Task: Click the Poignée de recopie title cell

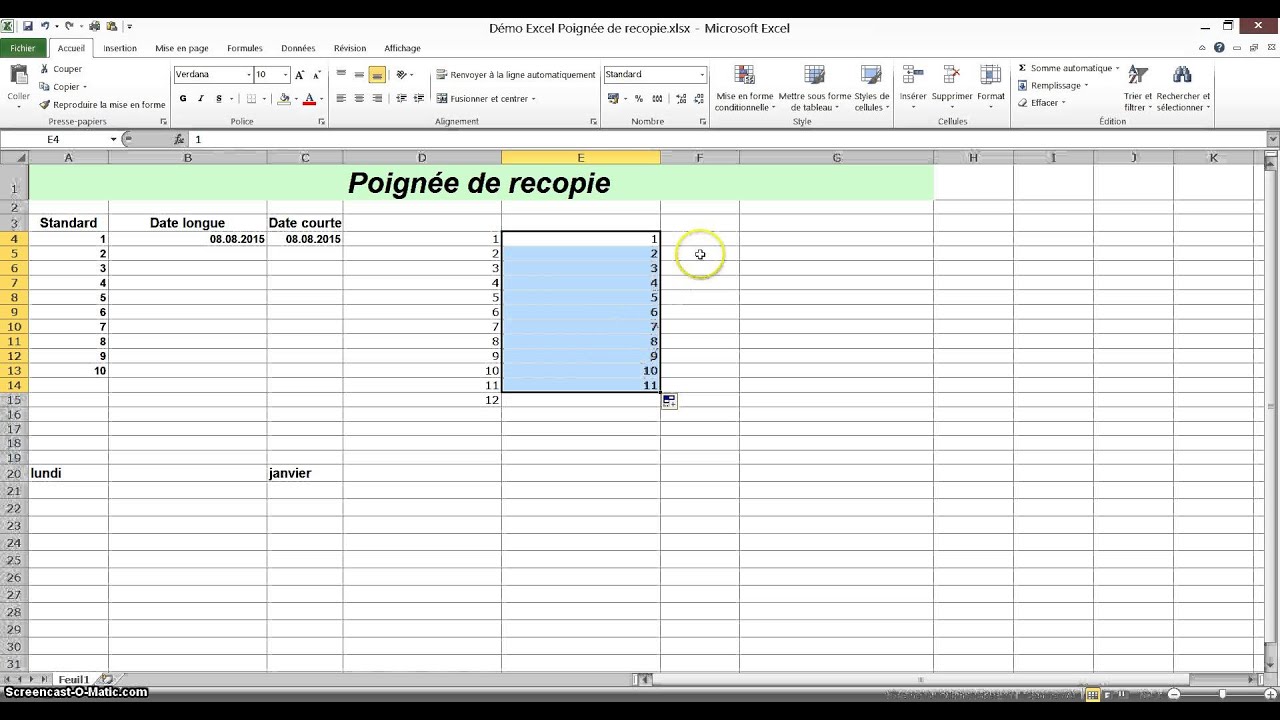Action: (x=480, y=183)
